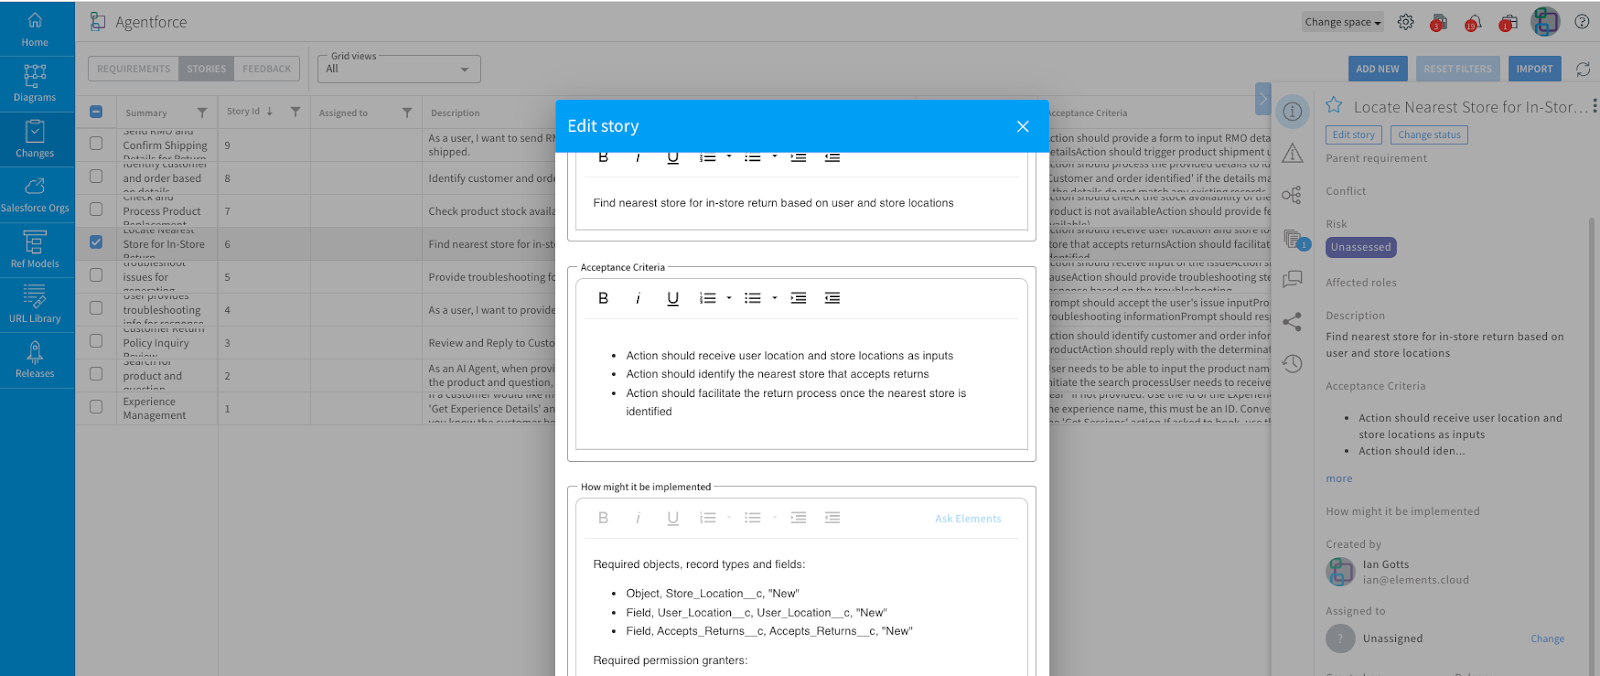
Task: Click the Change status button
Action: tap(1429, 135)
